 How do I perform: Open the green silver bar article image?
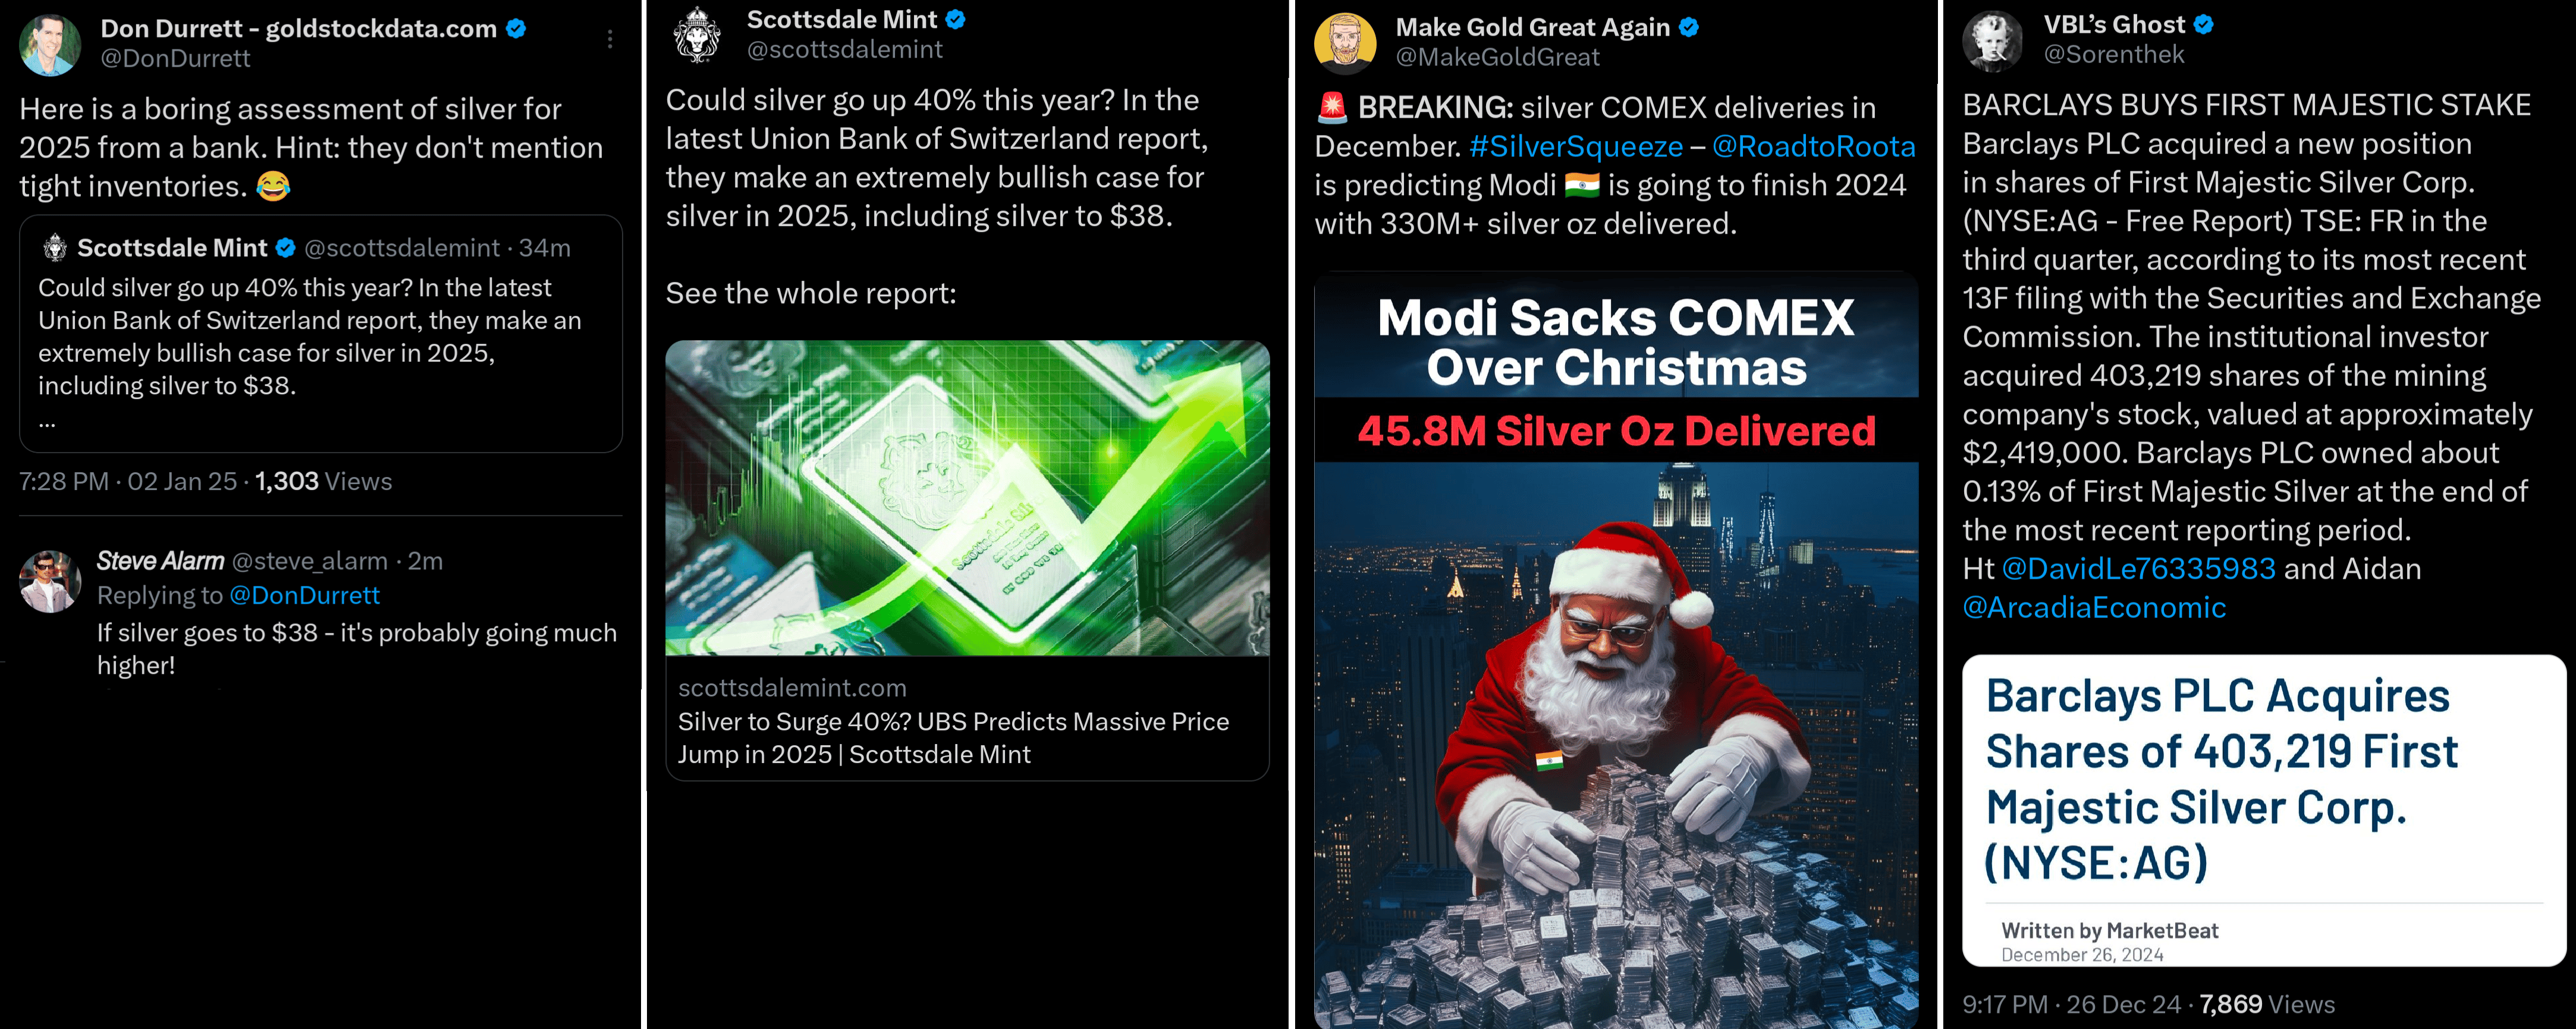pos(967,498)
